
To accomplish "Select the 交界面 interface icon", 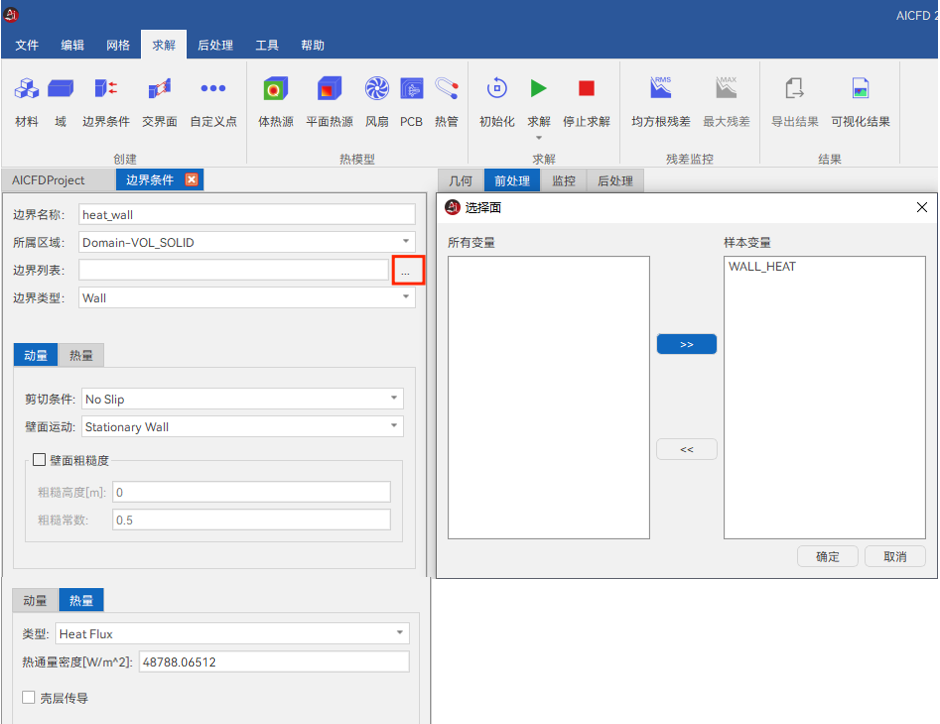I will point(159,89).
